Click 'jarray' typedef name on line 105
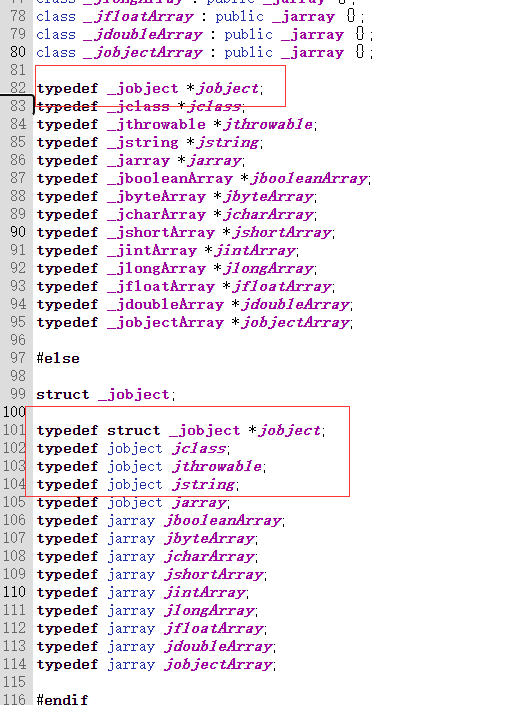Image resolution: width=522 pixels, height=705 pixels. tap(199, 502)
